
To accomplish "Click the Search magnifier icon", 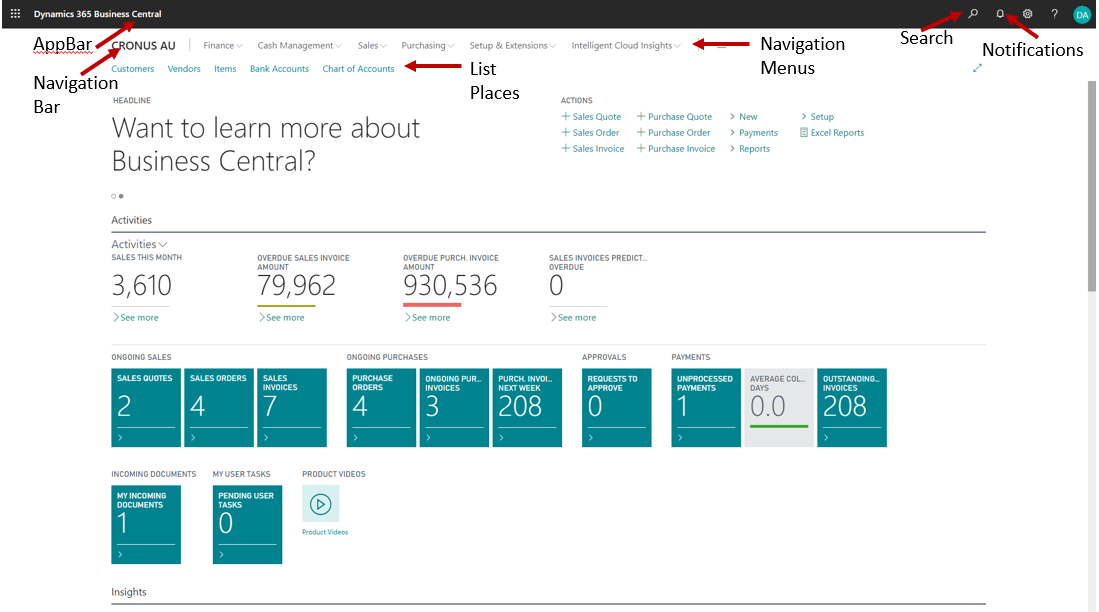I will point(973,14).
